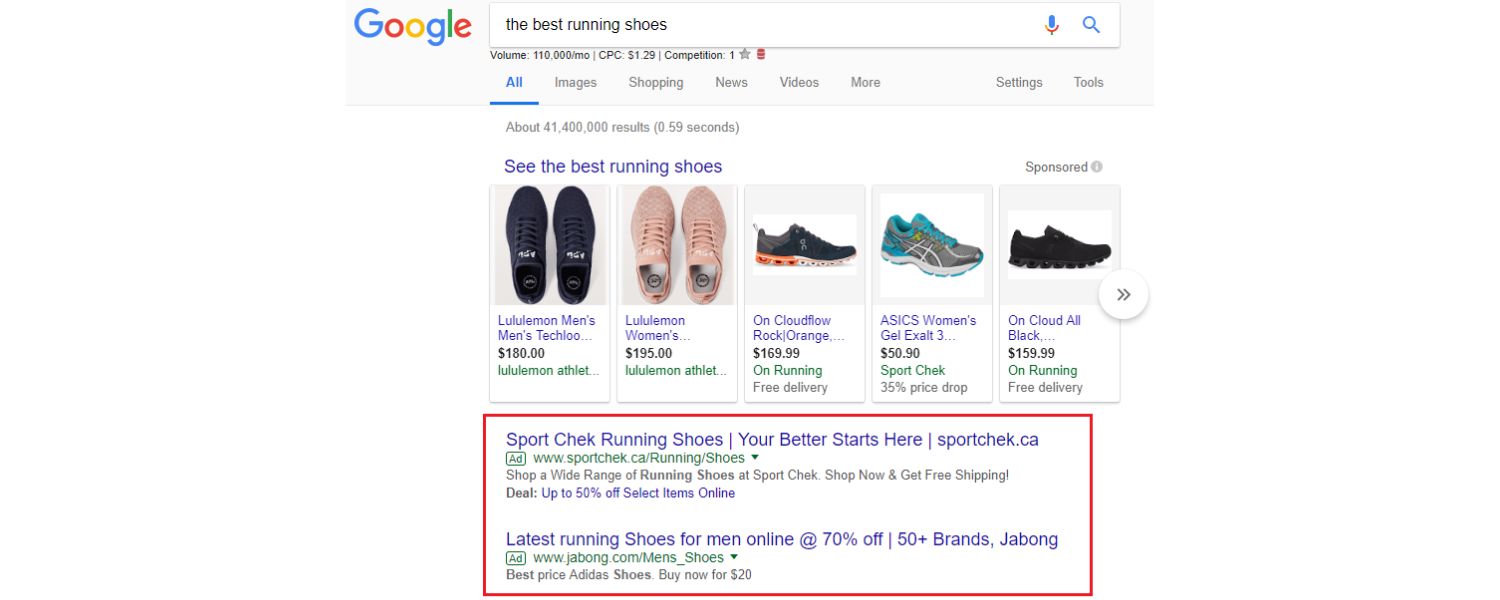The height and width of the screenshot is (600, 1500).
Task: Click the microphone voice search icon
Action: (x=1051, y=25)
